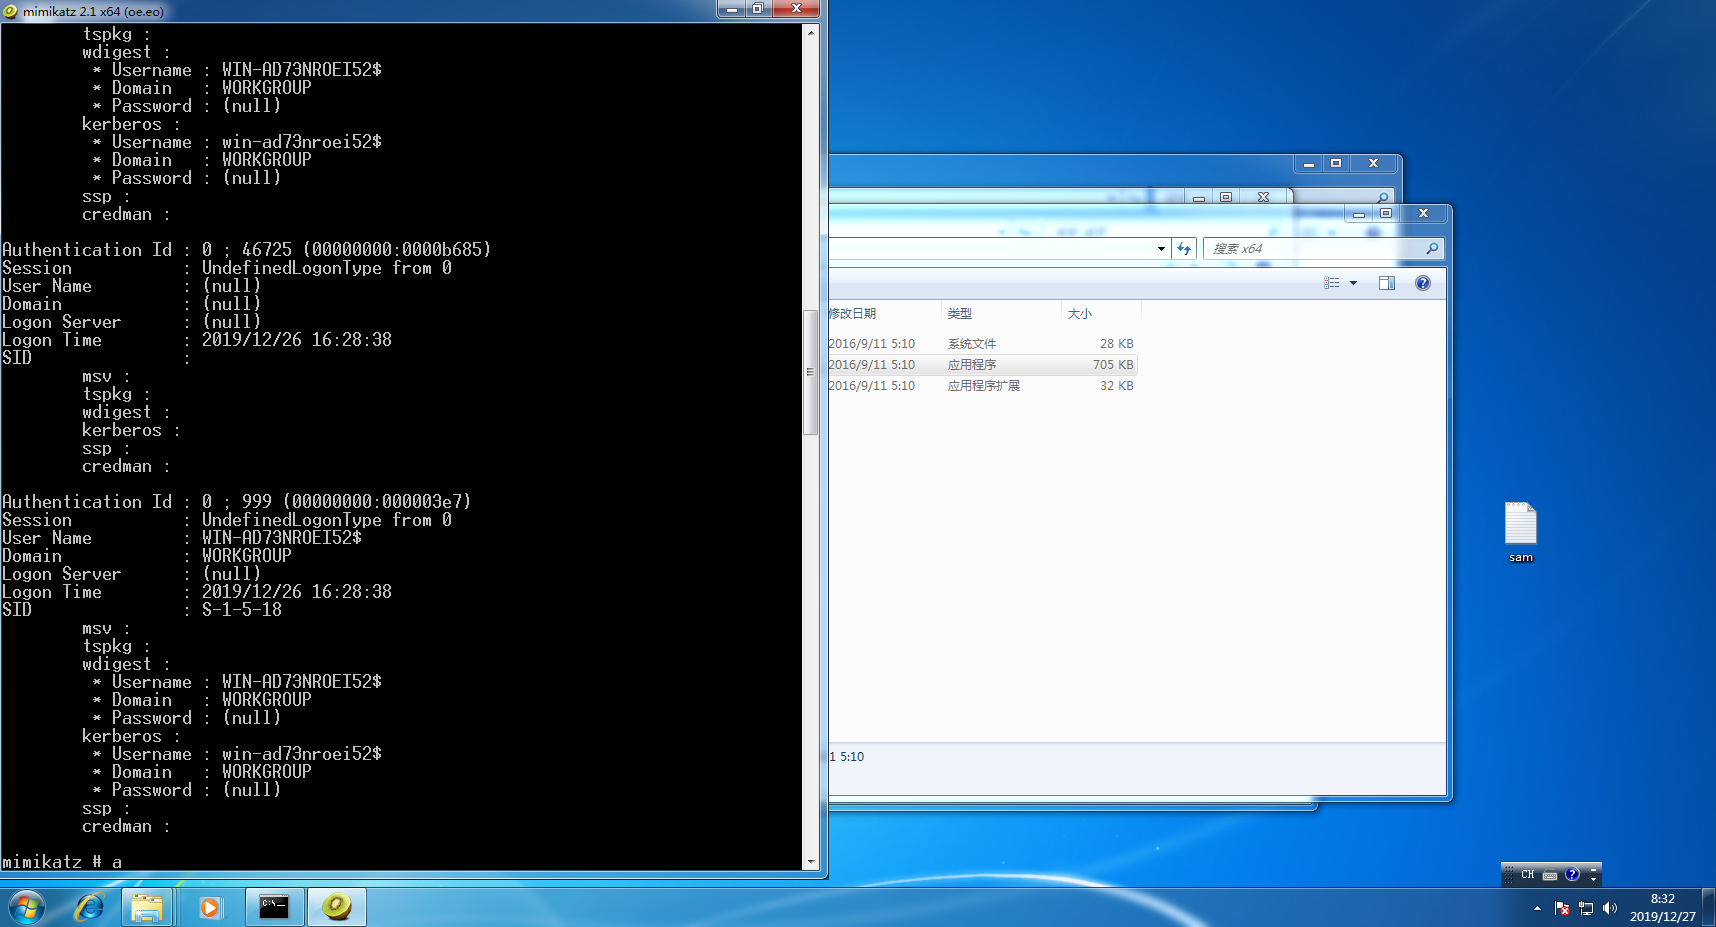Viewport: 1716px width, 927px height.
Task: Click the keyboard icon on the language bar
Action: [1550, 875]
